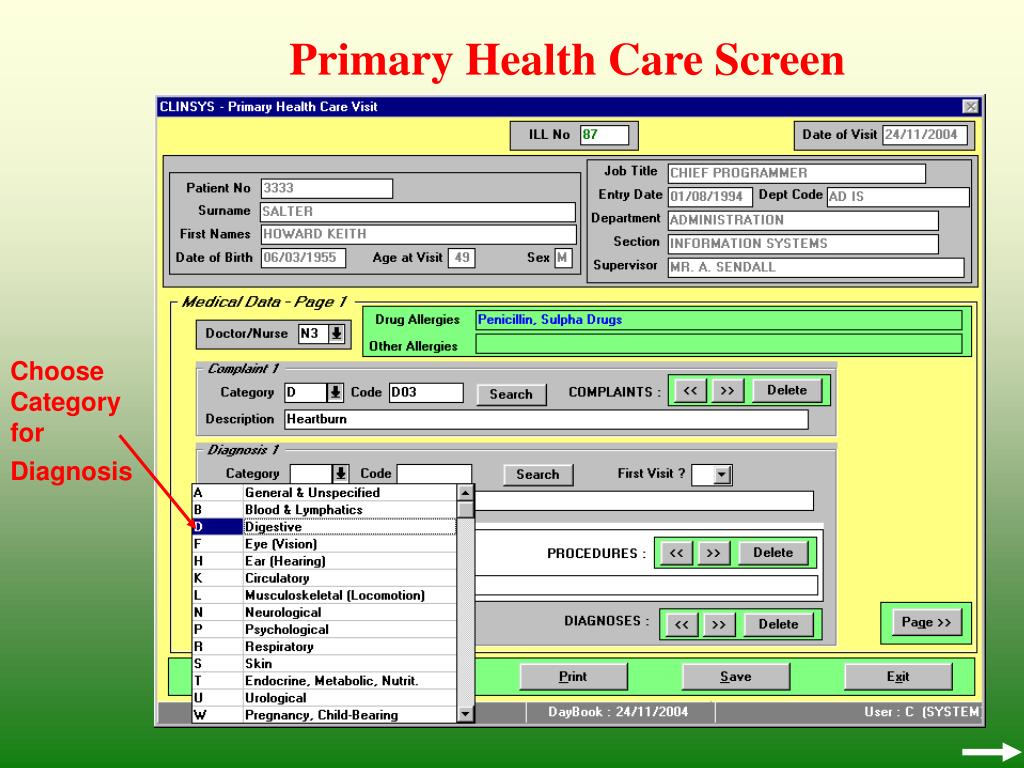Viewport: 1024px width, 768px height.
Task: Click the First Names field
Action: pos(419,234)
